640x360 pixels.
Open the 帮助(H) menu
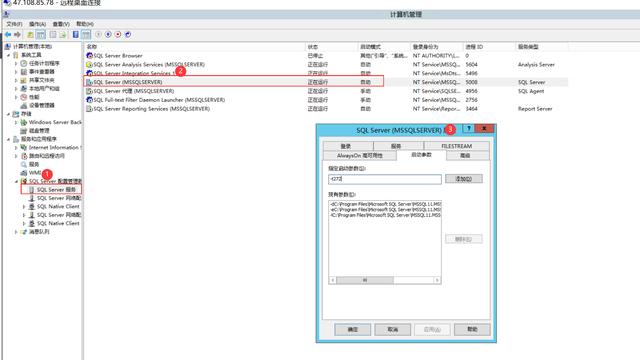tap(85, 24)
